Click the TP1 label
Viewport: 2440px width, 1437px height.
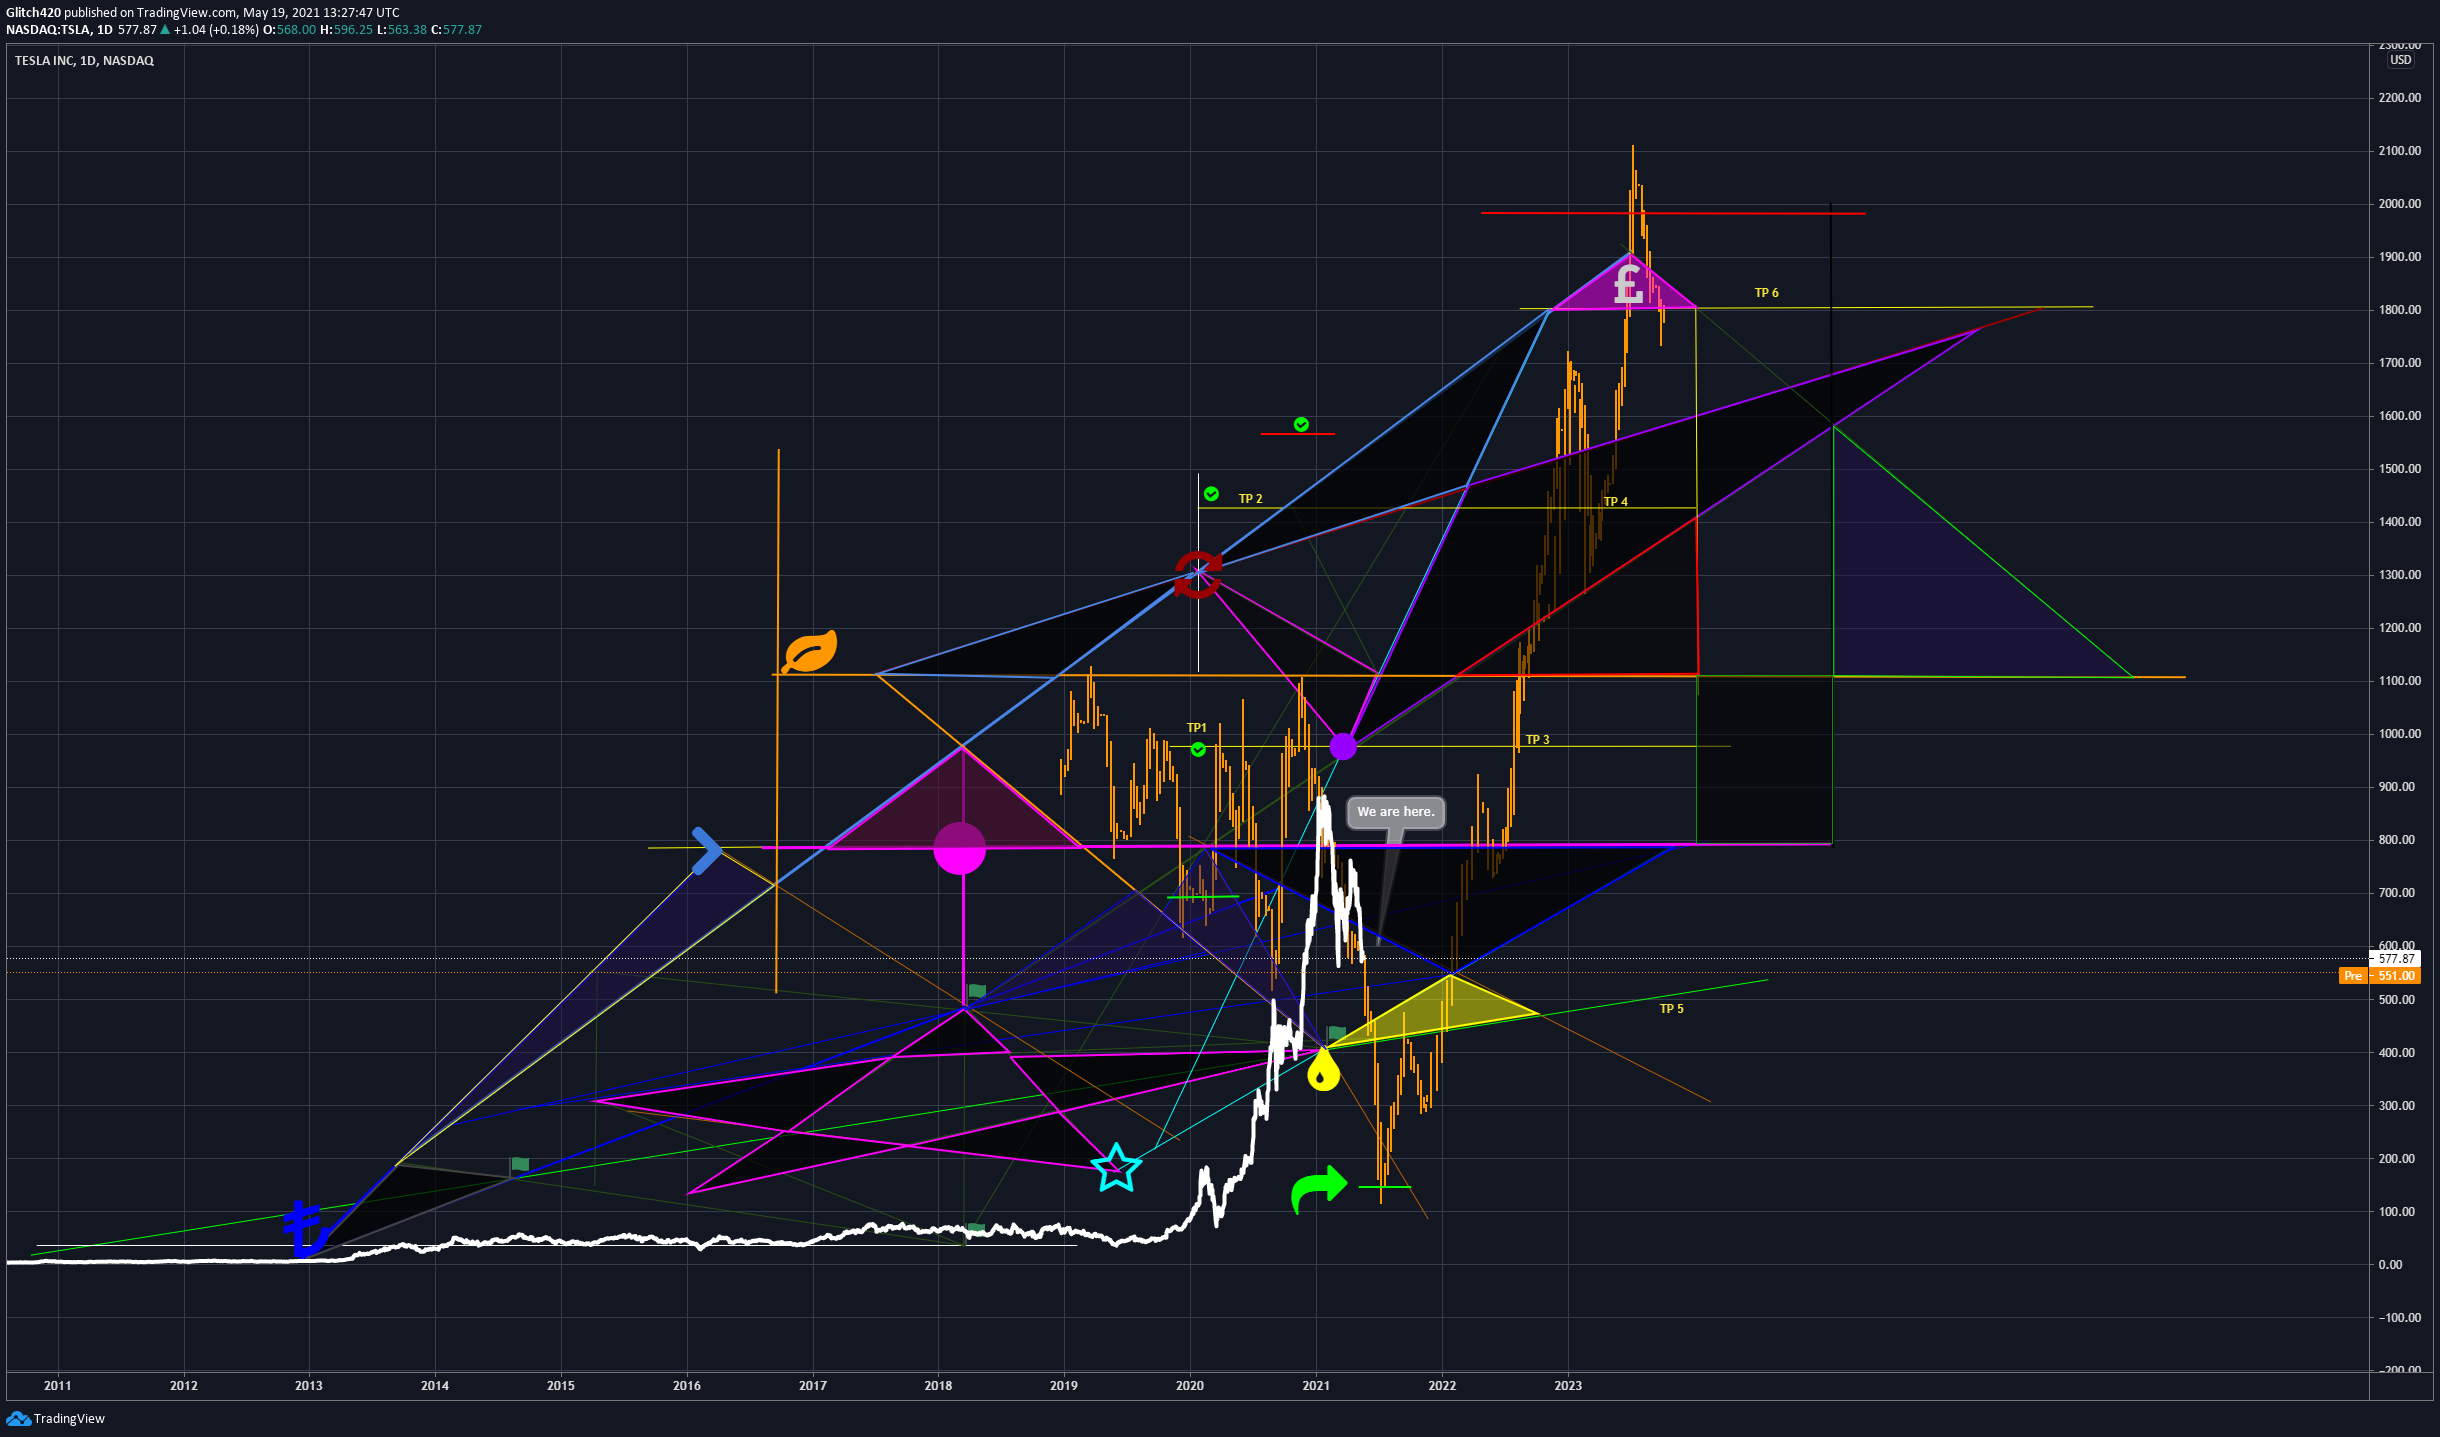(1197, 728)
